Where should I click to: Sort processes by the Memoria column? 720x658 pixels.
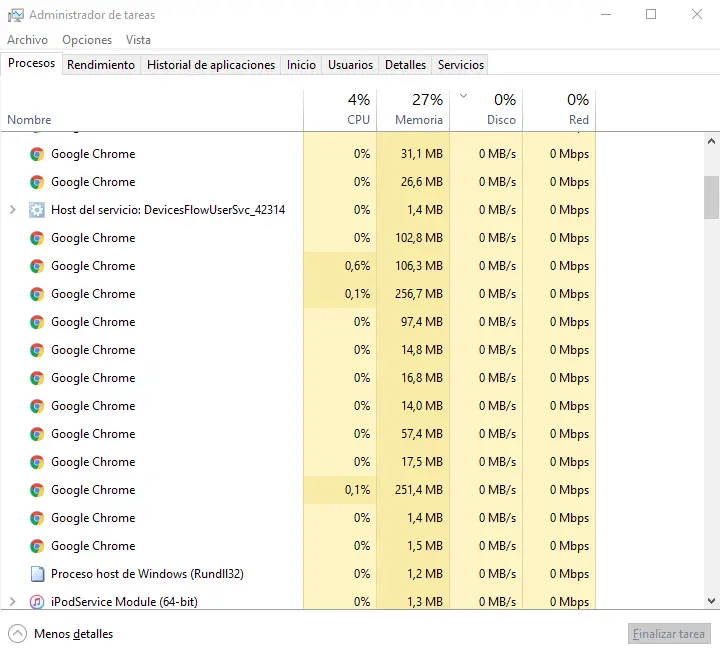(419, 119)
